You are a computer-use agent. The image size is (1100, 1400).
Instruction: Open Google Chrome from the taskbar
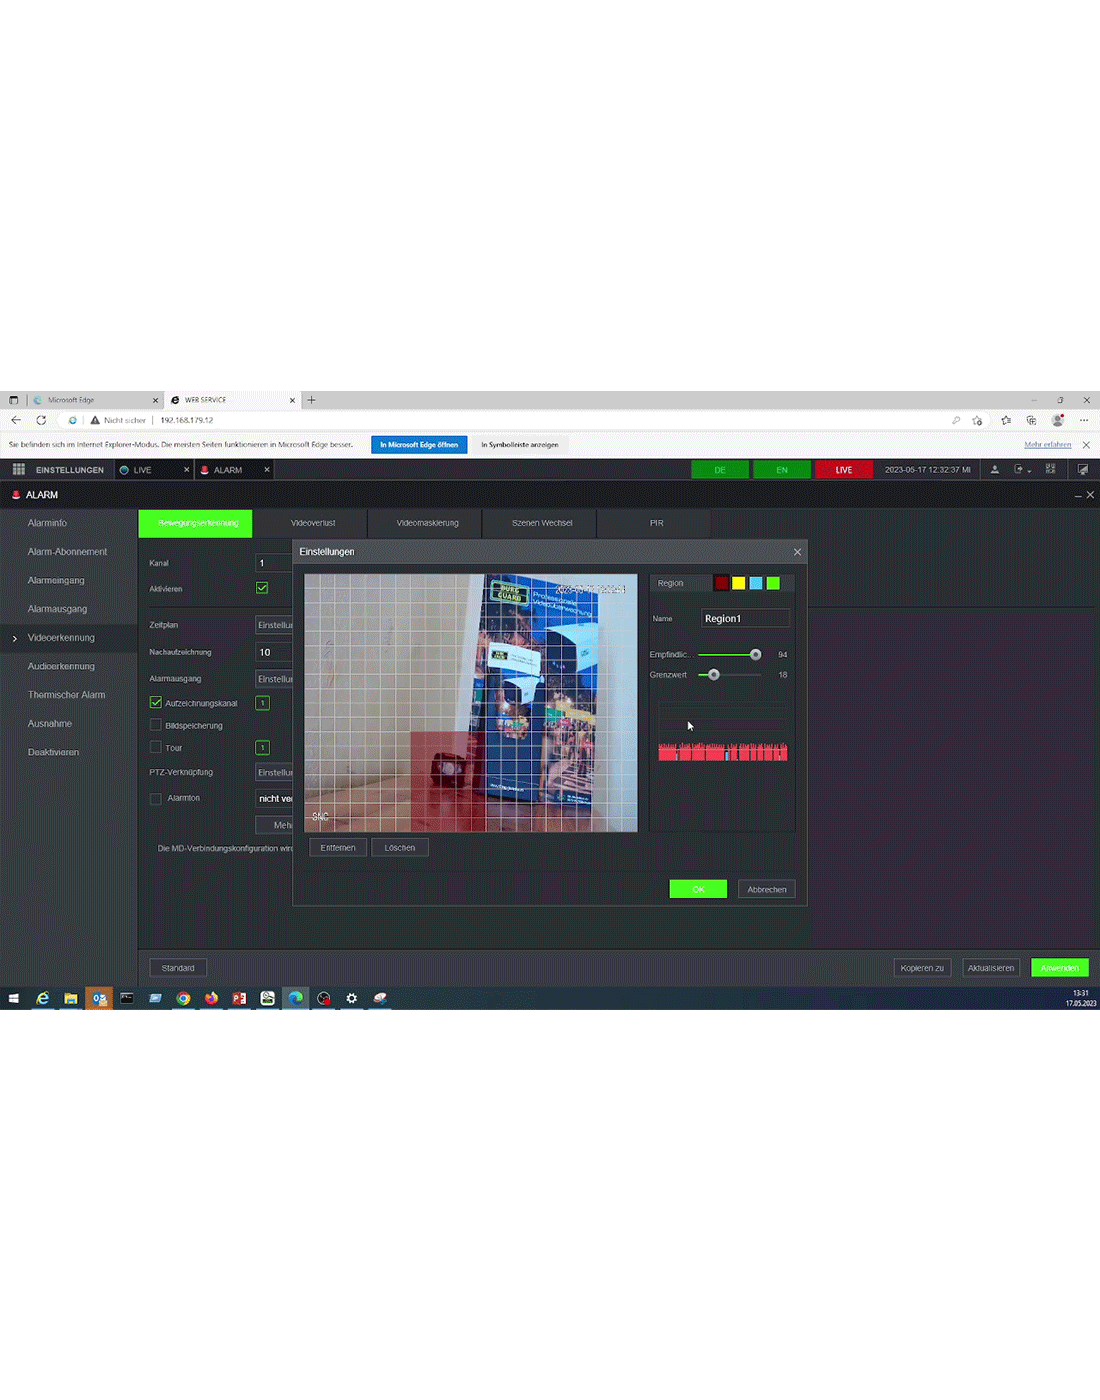pos(183,998)
